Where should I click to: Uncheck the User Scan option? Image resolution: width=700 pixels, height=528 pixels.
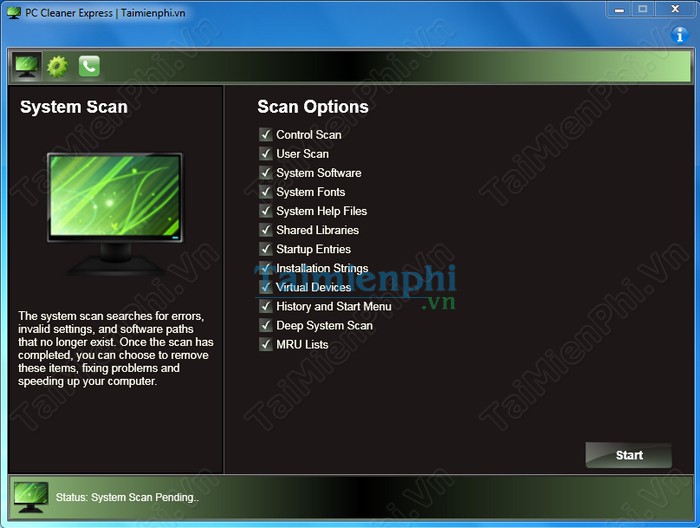click(266, 154)
